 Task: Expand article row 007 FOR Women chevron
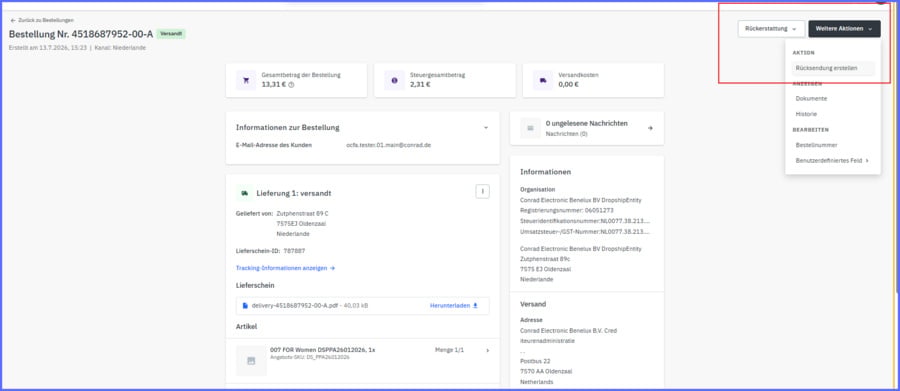[488, 350]
